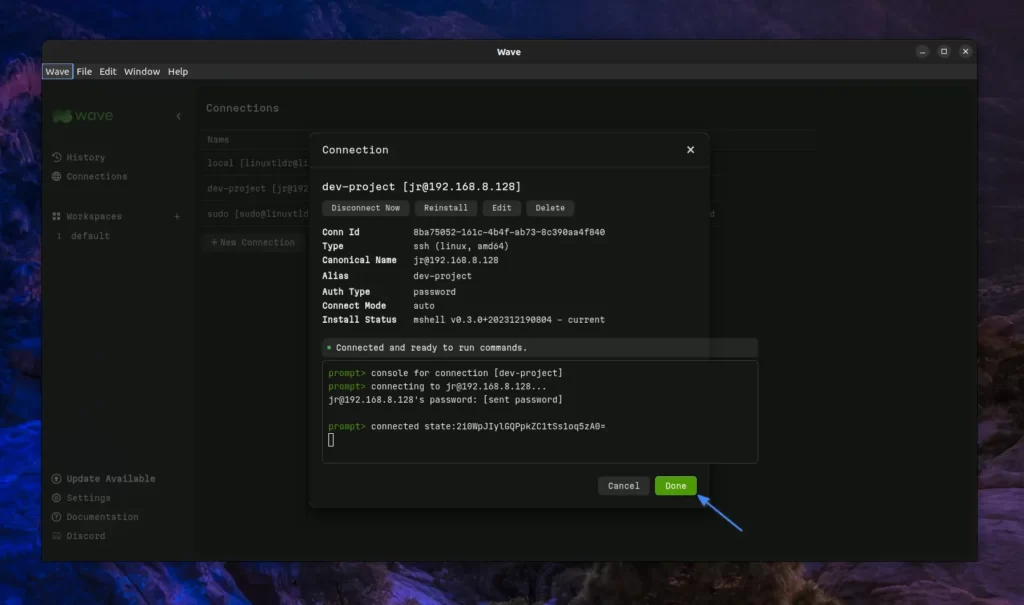Close the Connection dialog with X

coord(690,150)
